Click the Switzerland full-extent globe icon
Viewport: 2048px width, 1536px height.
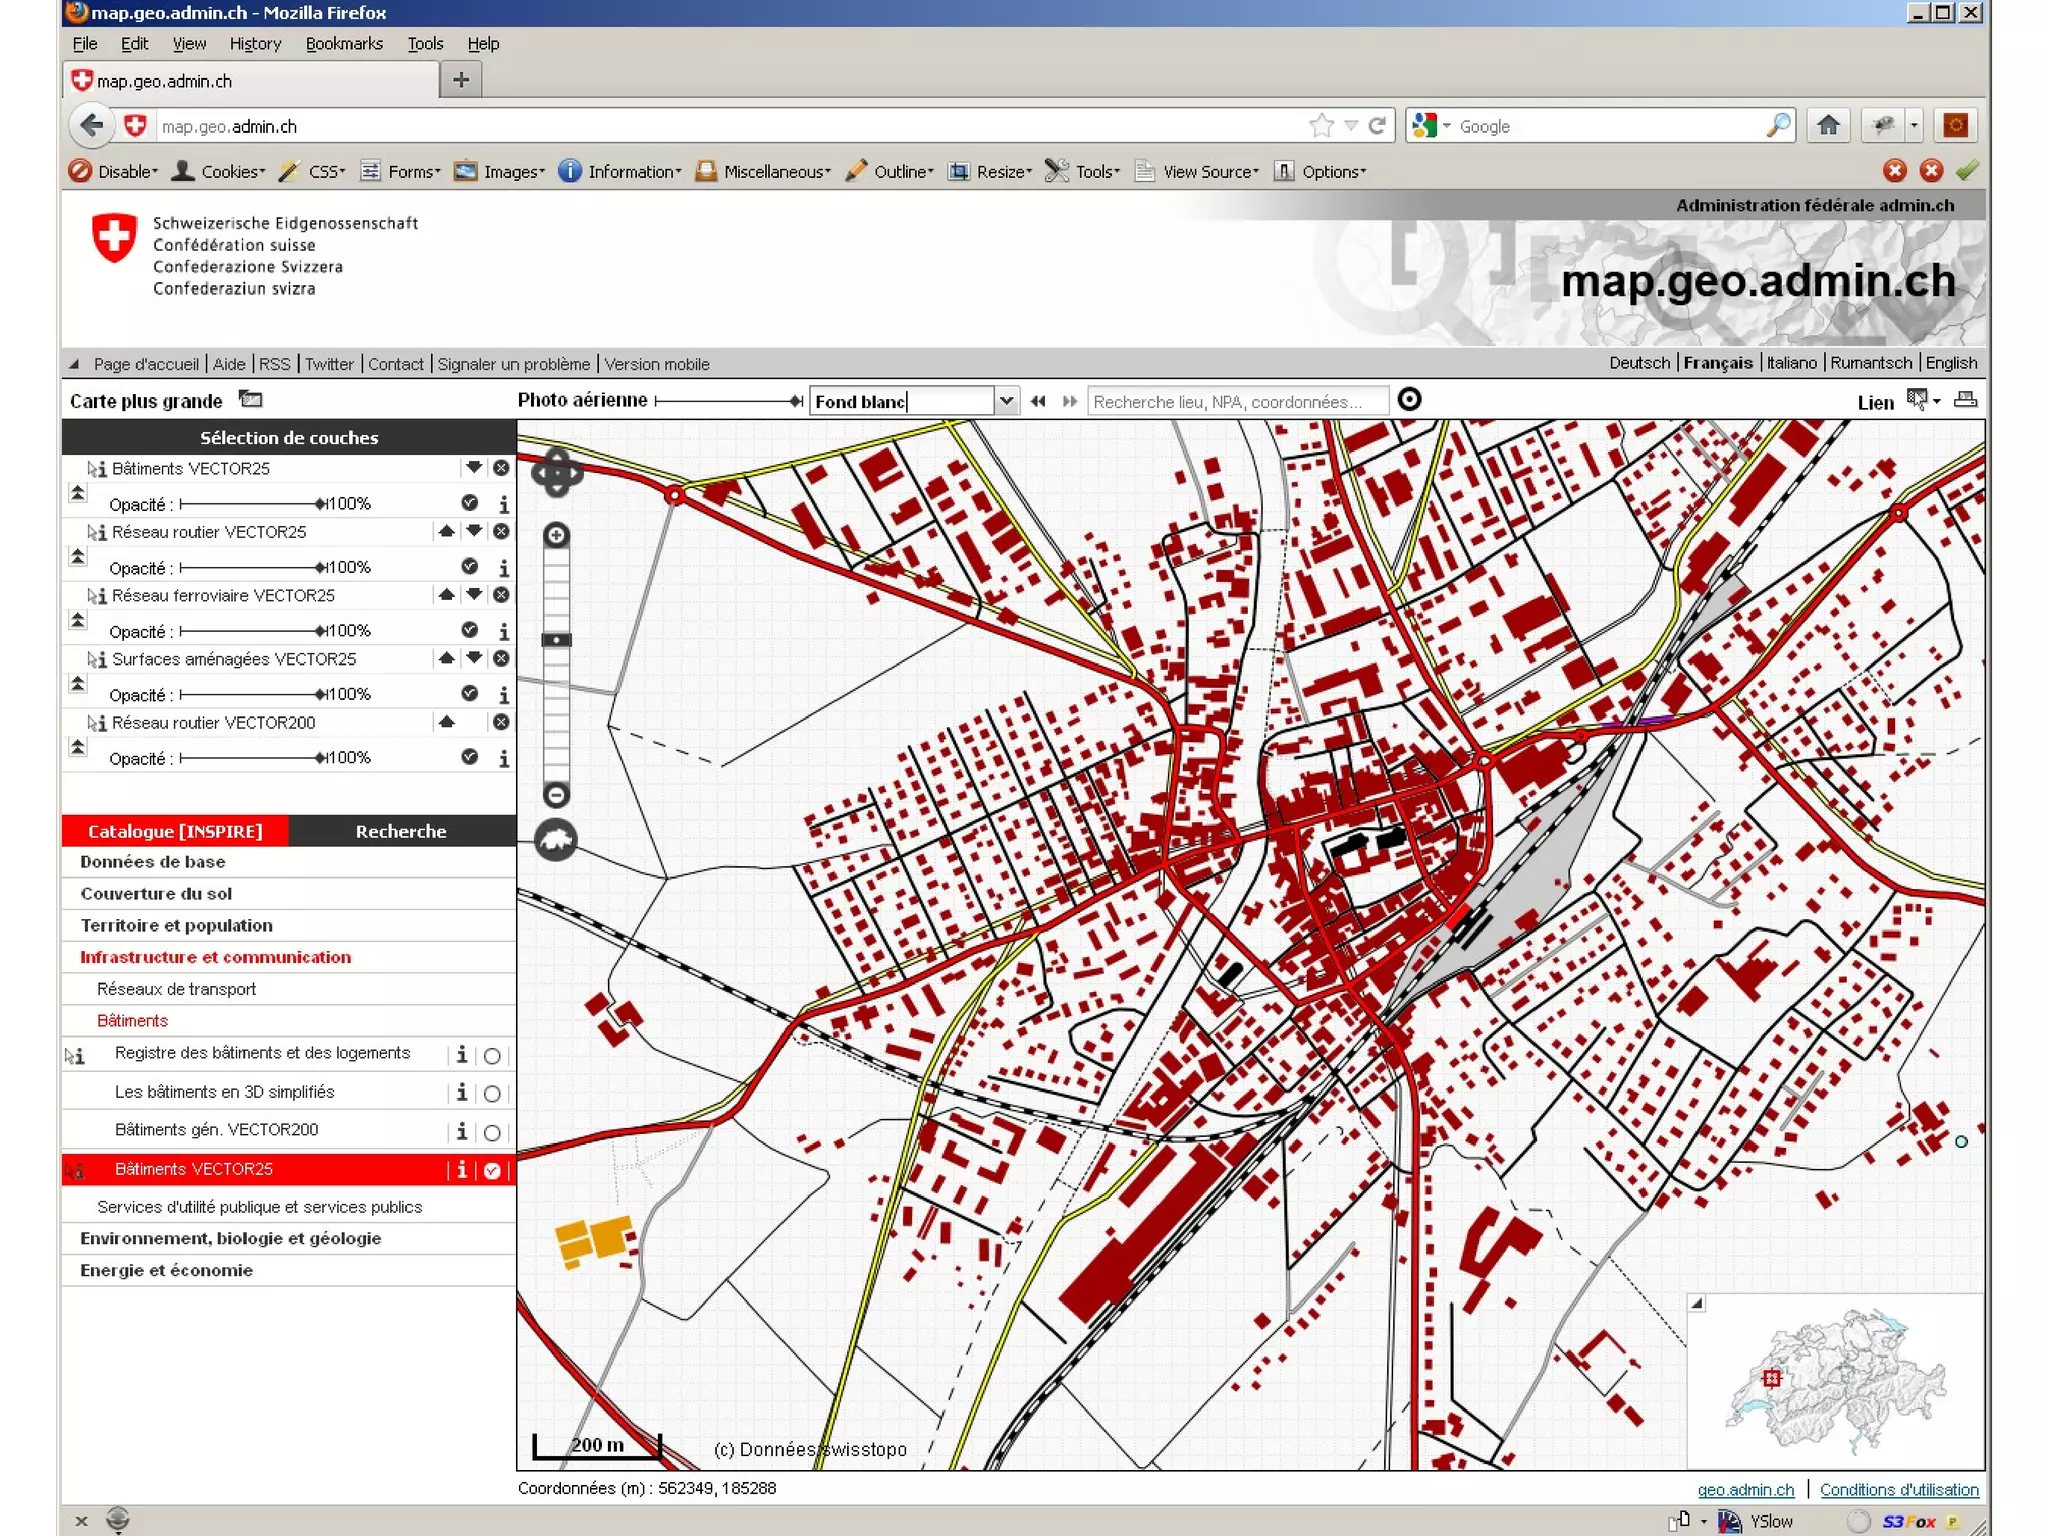pos(556,840)
